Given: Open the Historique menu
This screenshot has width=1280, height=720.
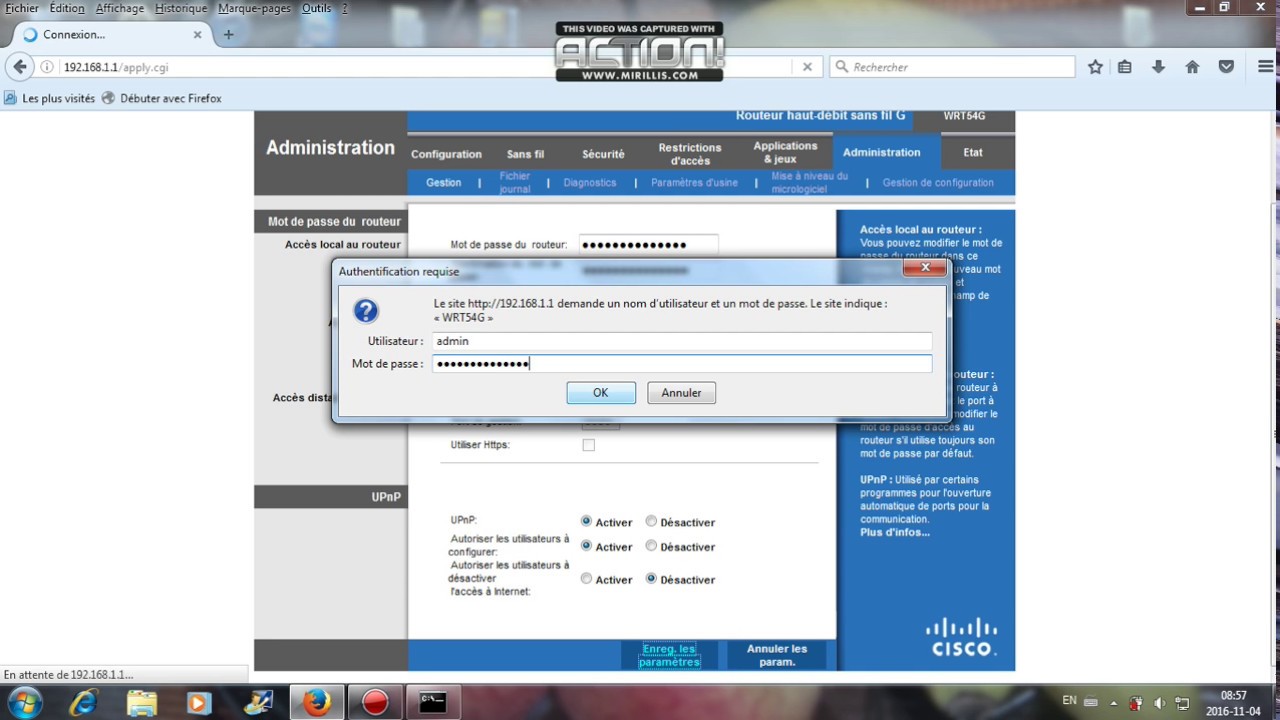Looking at the screenshot, I should pos(181,8).
